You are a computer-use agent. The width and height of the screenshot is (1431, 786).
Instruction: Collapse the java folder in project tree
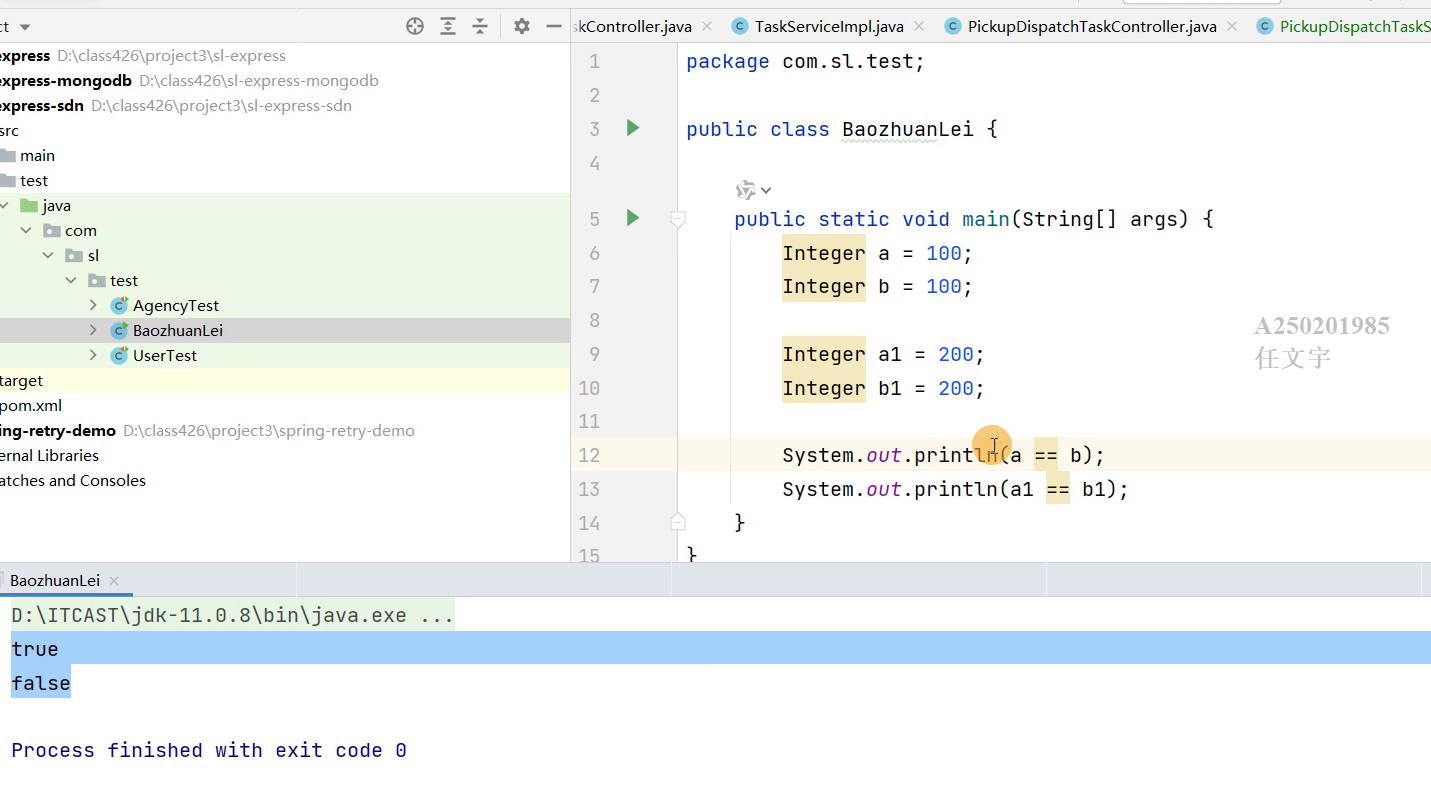pyautogui.click(x=6, y=205)
